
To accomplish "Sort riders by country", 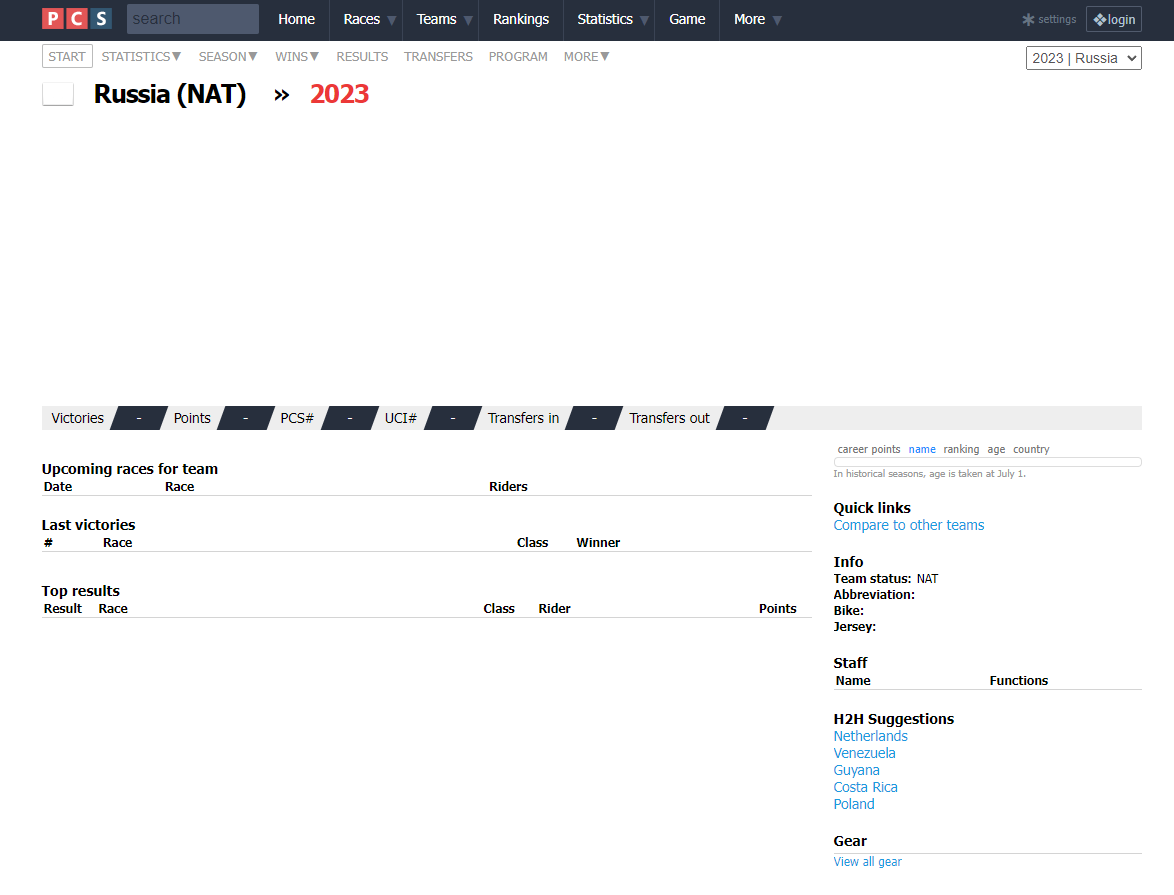I will (1032, 449).
